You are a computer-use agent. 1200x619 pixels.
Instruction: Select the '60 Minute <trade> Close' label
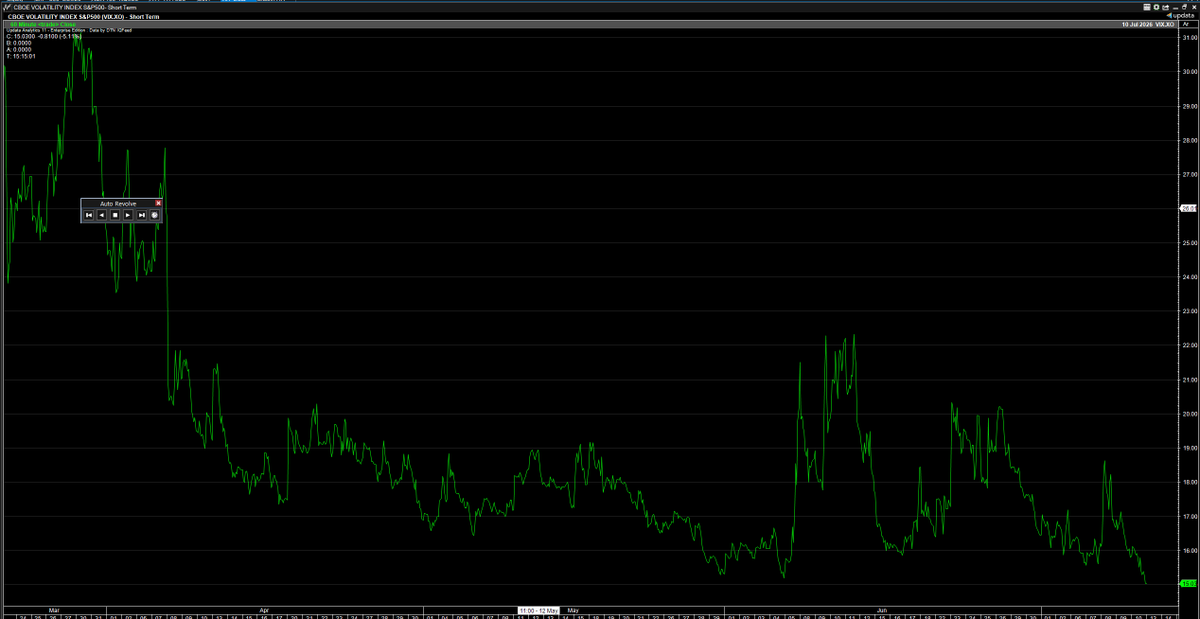point(42,24)
